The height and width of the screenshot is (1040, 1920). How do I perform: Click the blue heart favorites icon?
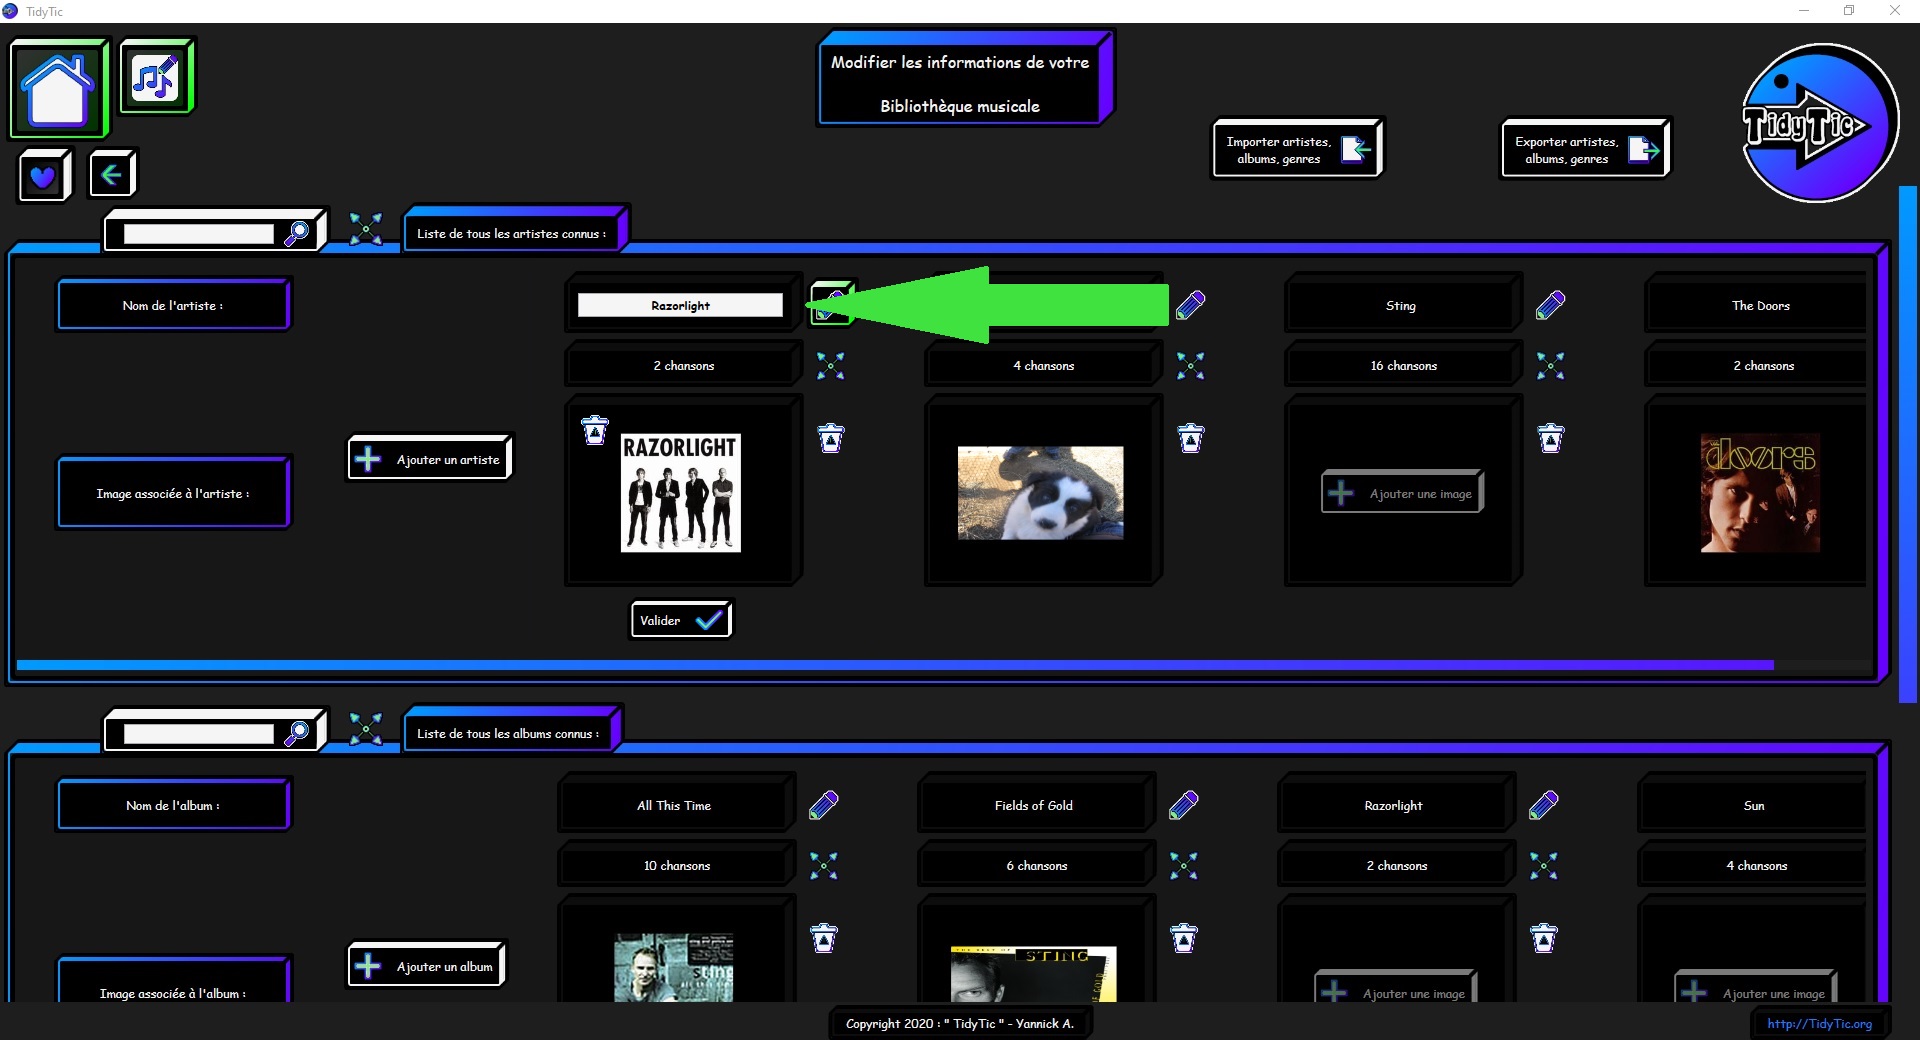[x=44, y=176]
